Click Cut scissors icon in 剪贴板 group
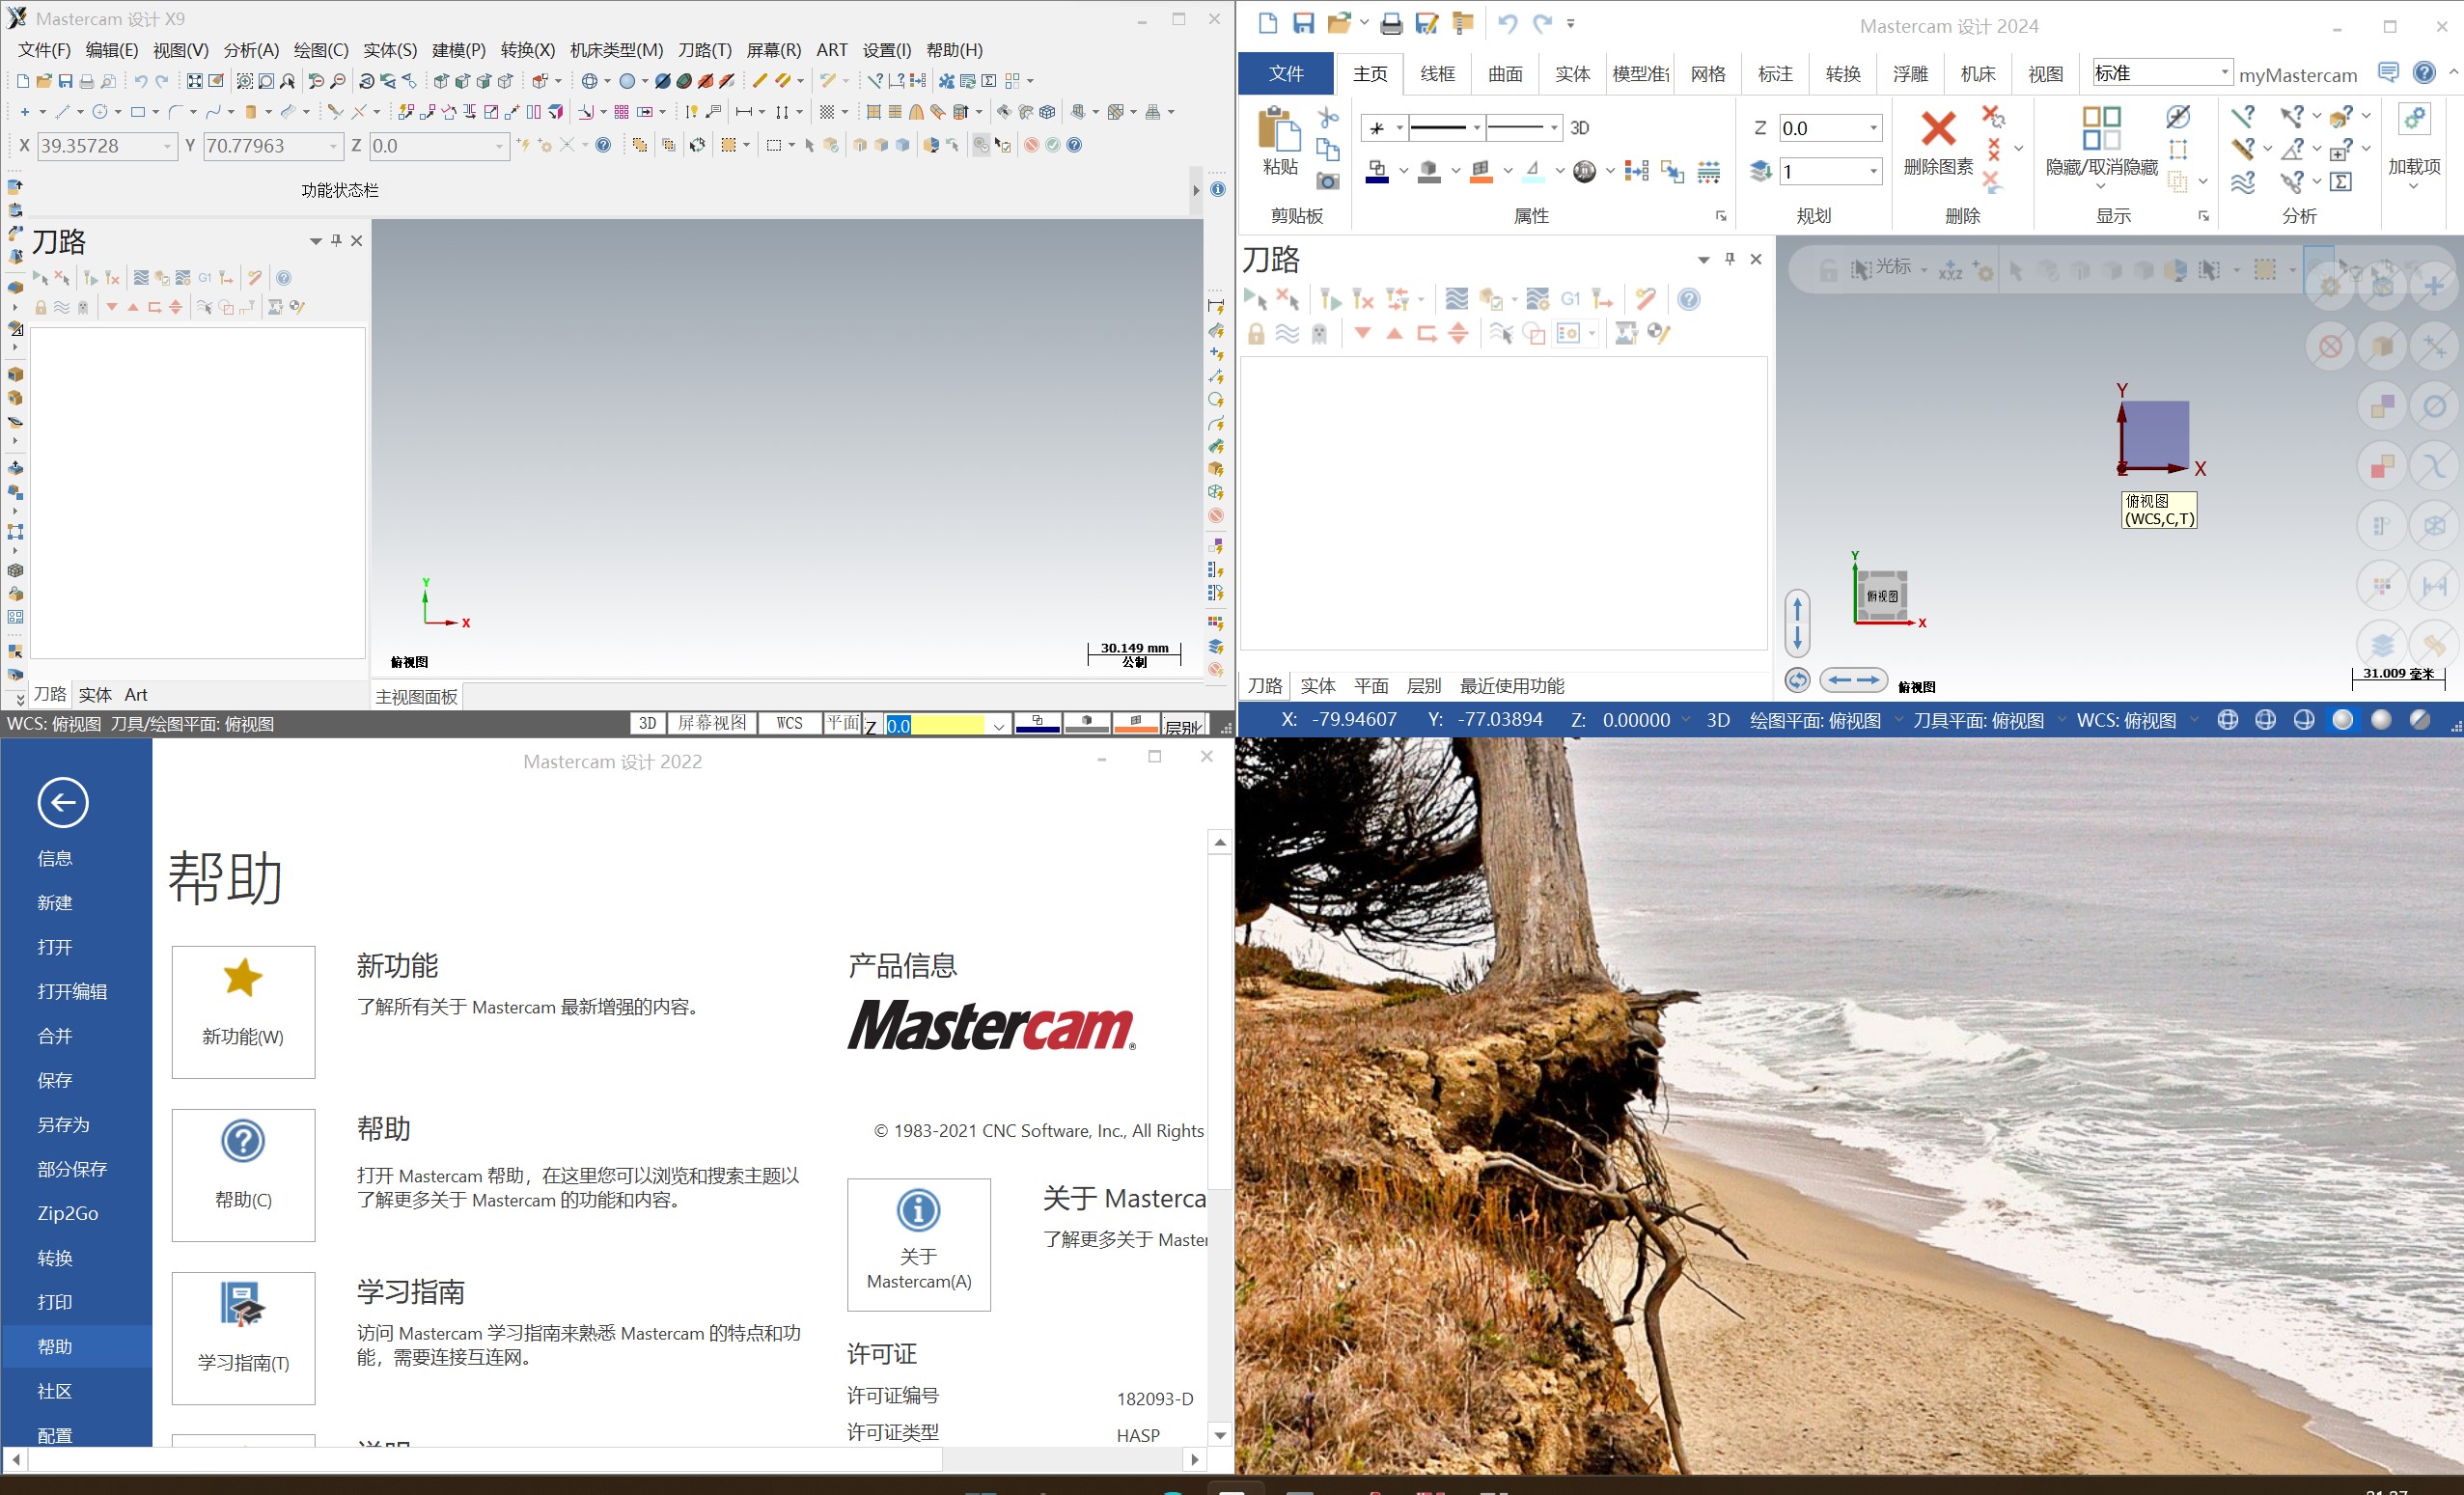Viewport: 2464px width, 1495px height. point(1328,117)
